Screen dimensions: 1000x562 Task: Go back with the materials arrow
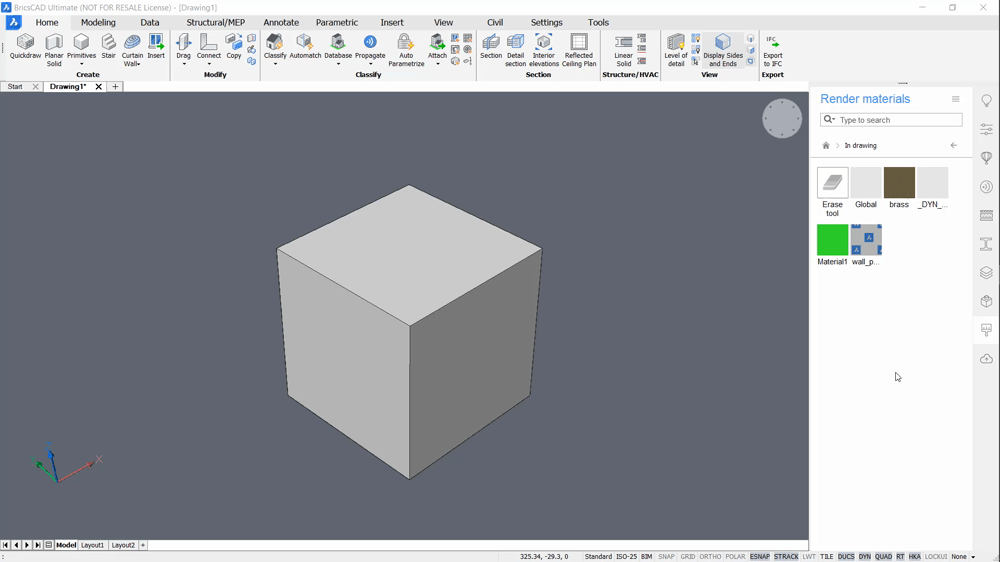tap(954, 145)
